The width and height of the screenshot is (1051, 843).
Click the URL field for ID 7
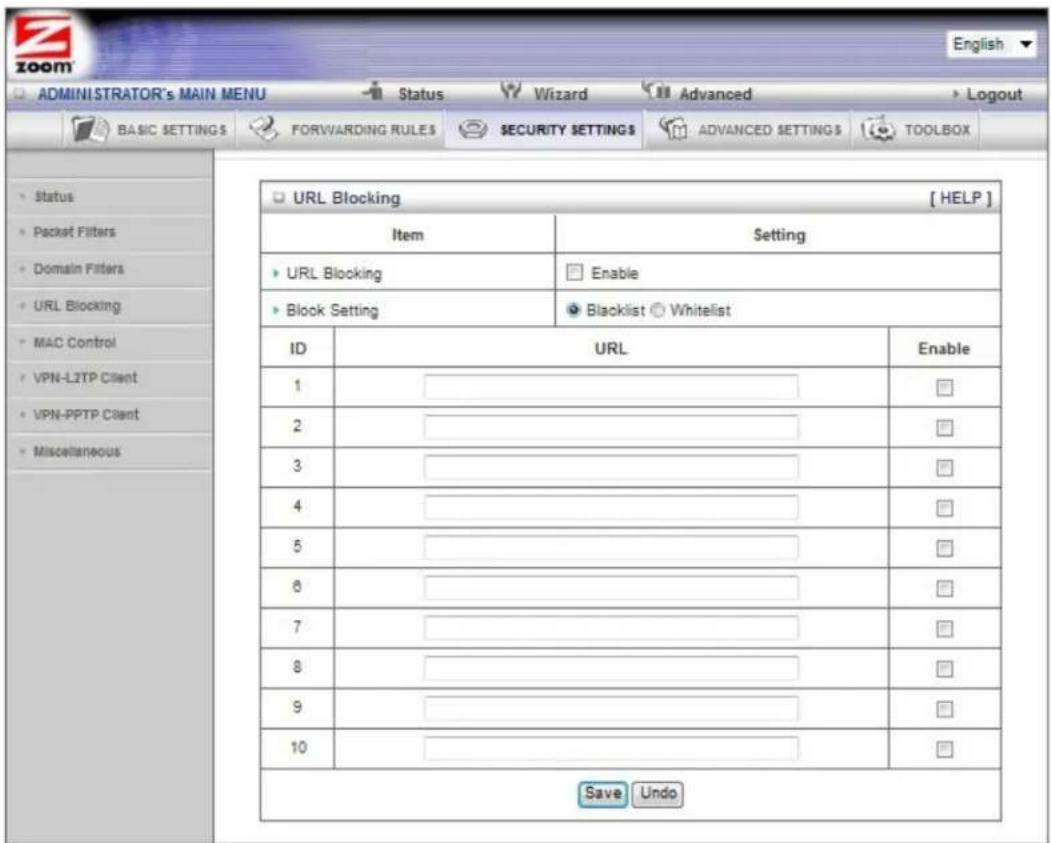611,628
